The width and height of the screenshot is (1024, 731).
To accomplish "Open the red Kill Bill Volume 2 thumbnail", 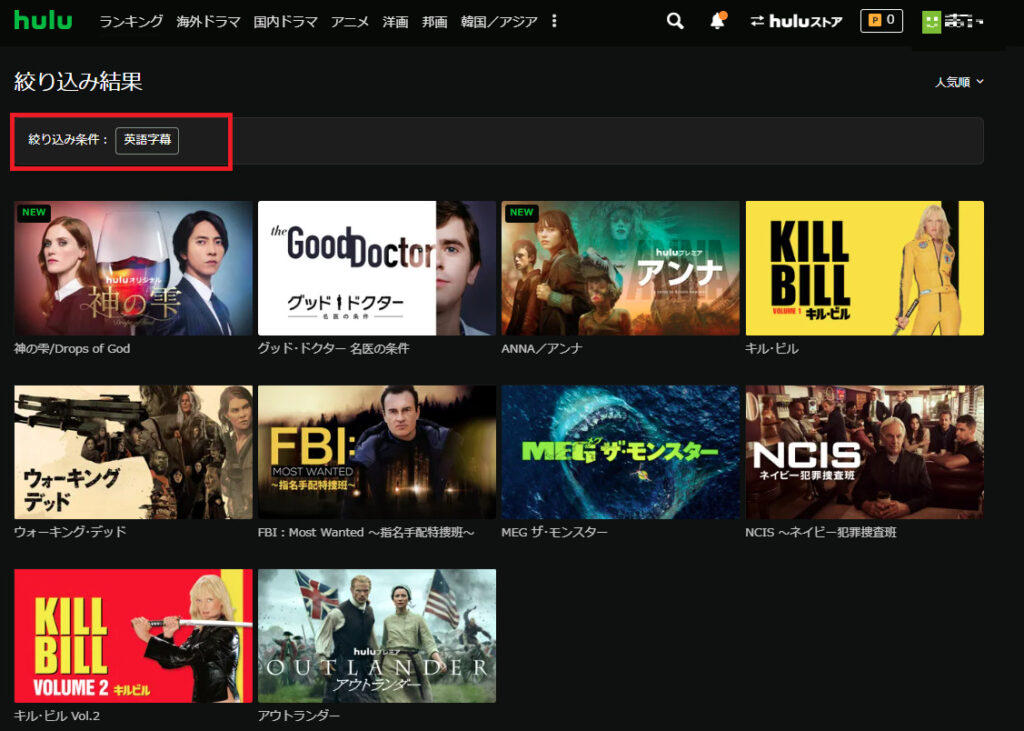I will [x=133, y=636].
